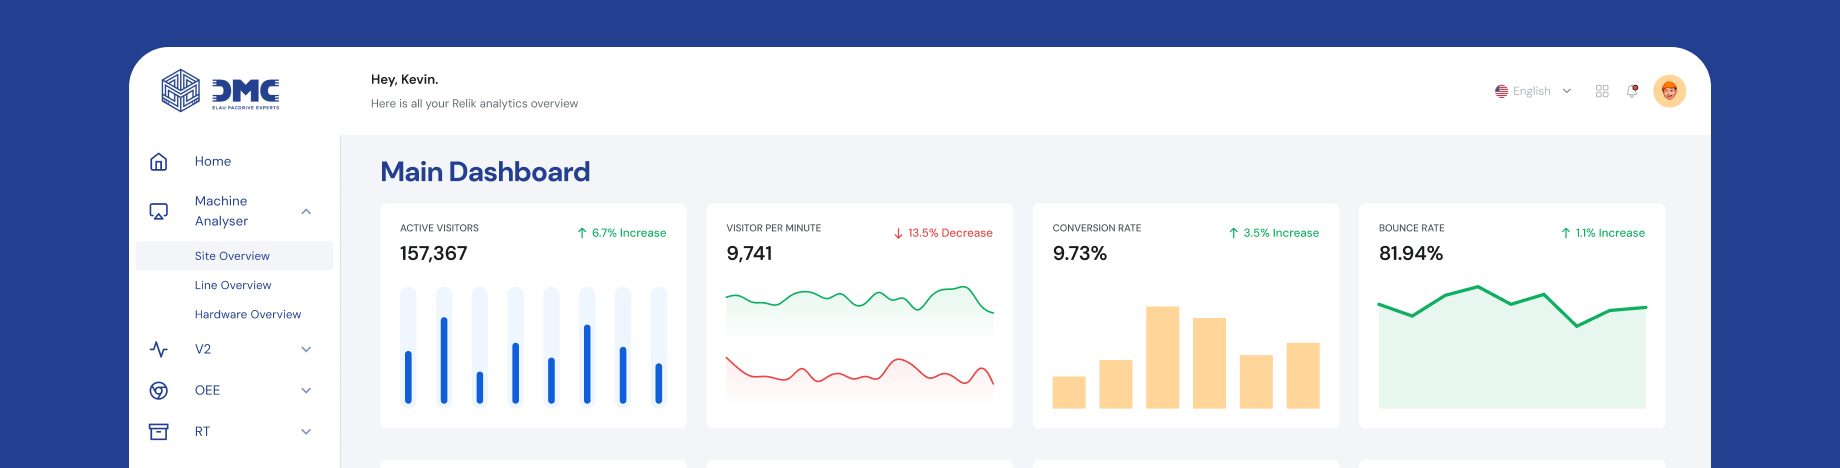Click the RT archive box icon
The width and height of the screenshot is (1840, 468).
(x=158, y=431)
